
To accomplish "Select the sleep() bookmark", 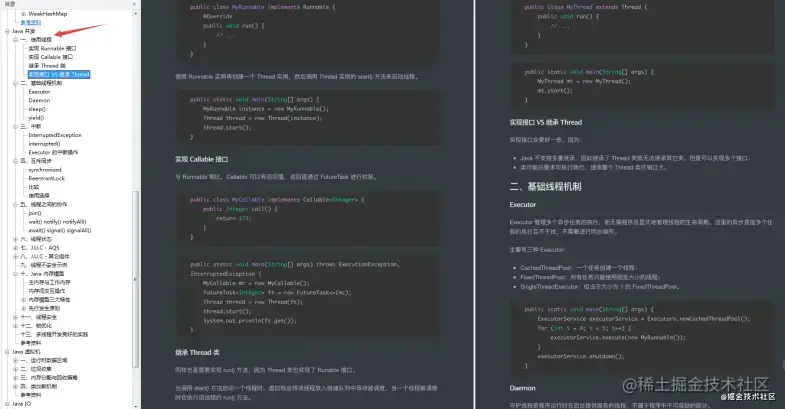I will 37,109.
